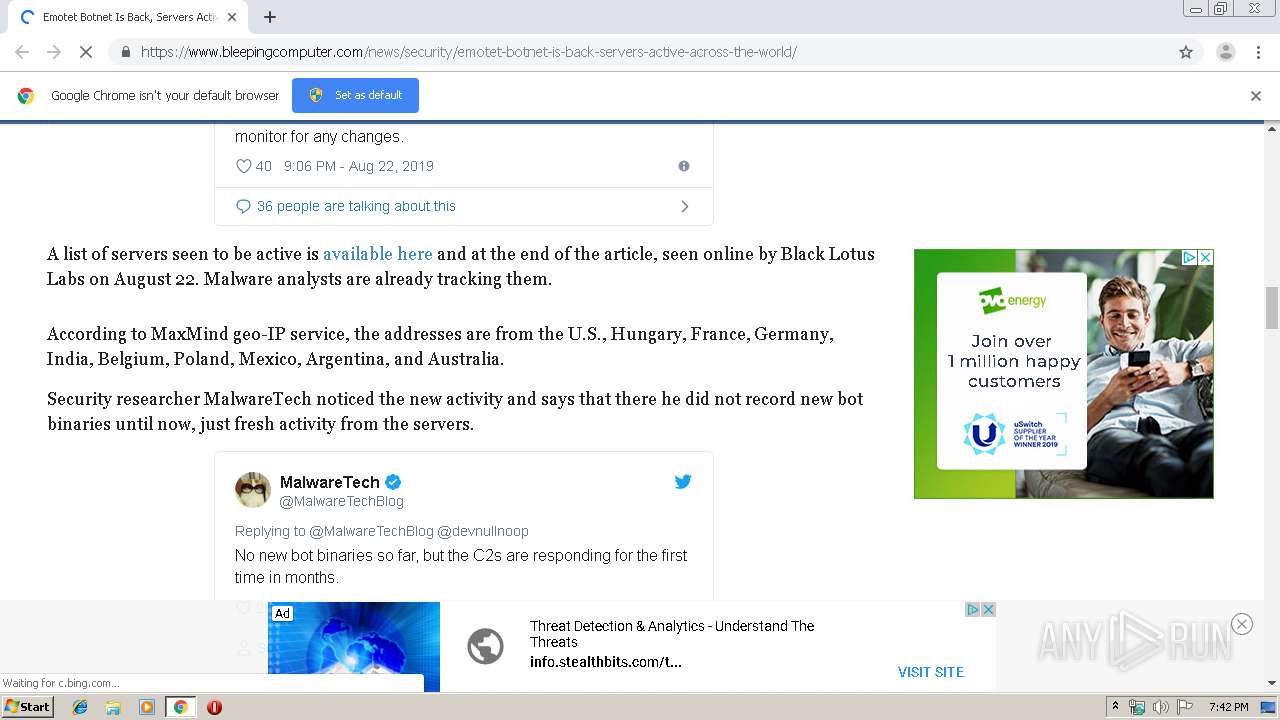Open the 9:06 PM - Aug 22, 2019 timestamp
This screenshot has height=720, width=1280.
click(x=359, y=166)
